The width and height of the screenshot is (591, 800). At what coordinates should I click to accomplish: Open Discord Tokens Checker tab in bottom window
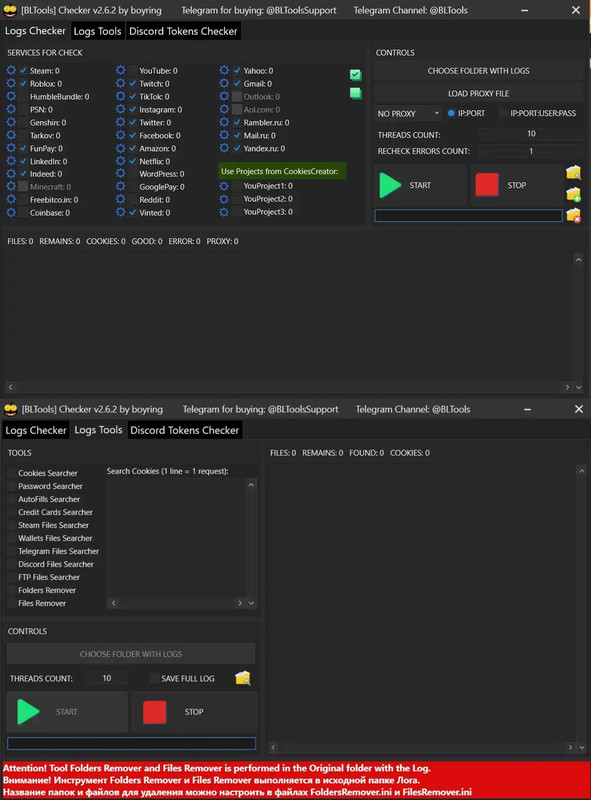[x=184, y=430]
